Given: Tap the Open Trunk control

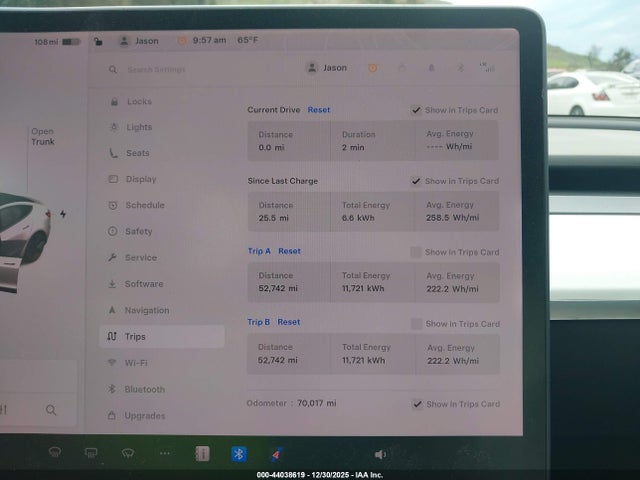Looking at the screenshot, I should [x=43, y=136].
